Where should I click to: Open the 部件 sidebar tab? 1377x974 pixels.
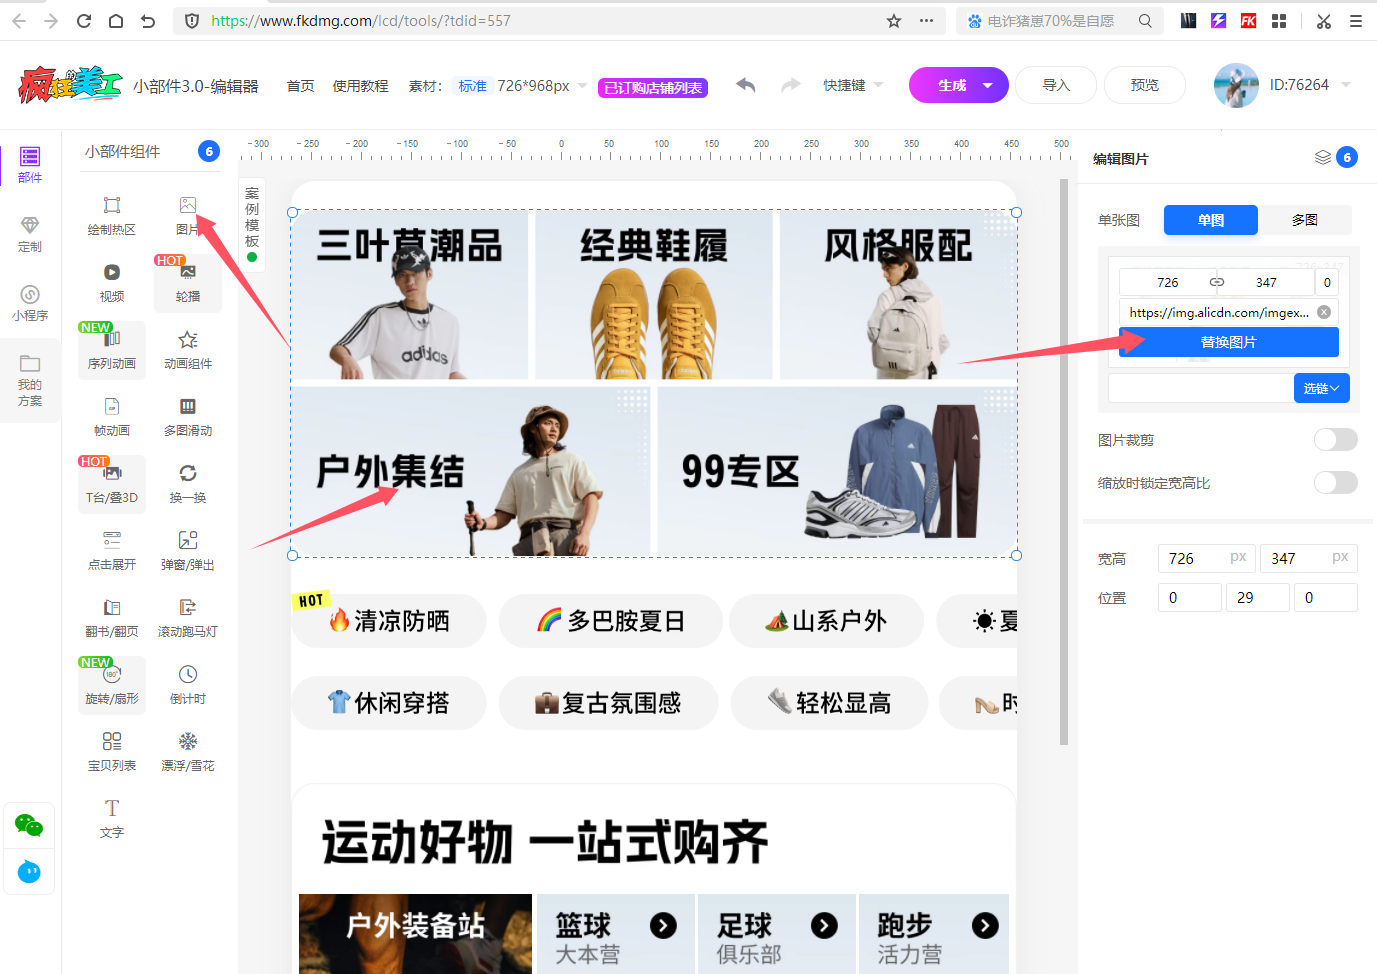(x=30, y=165)
